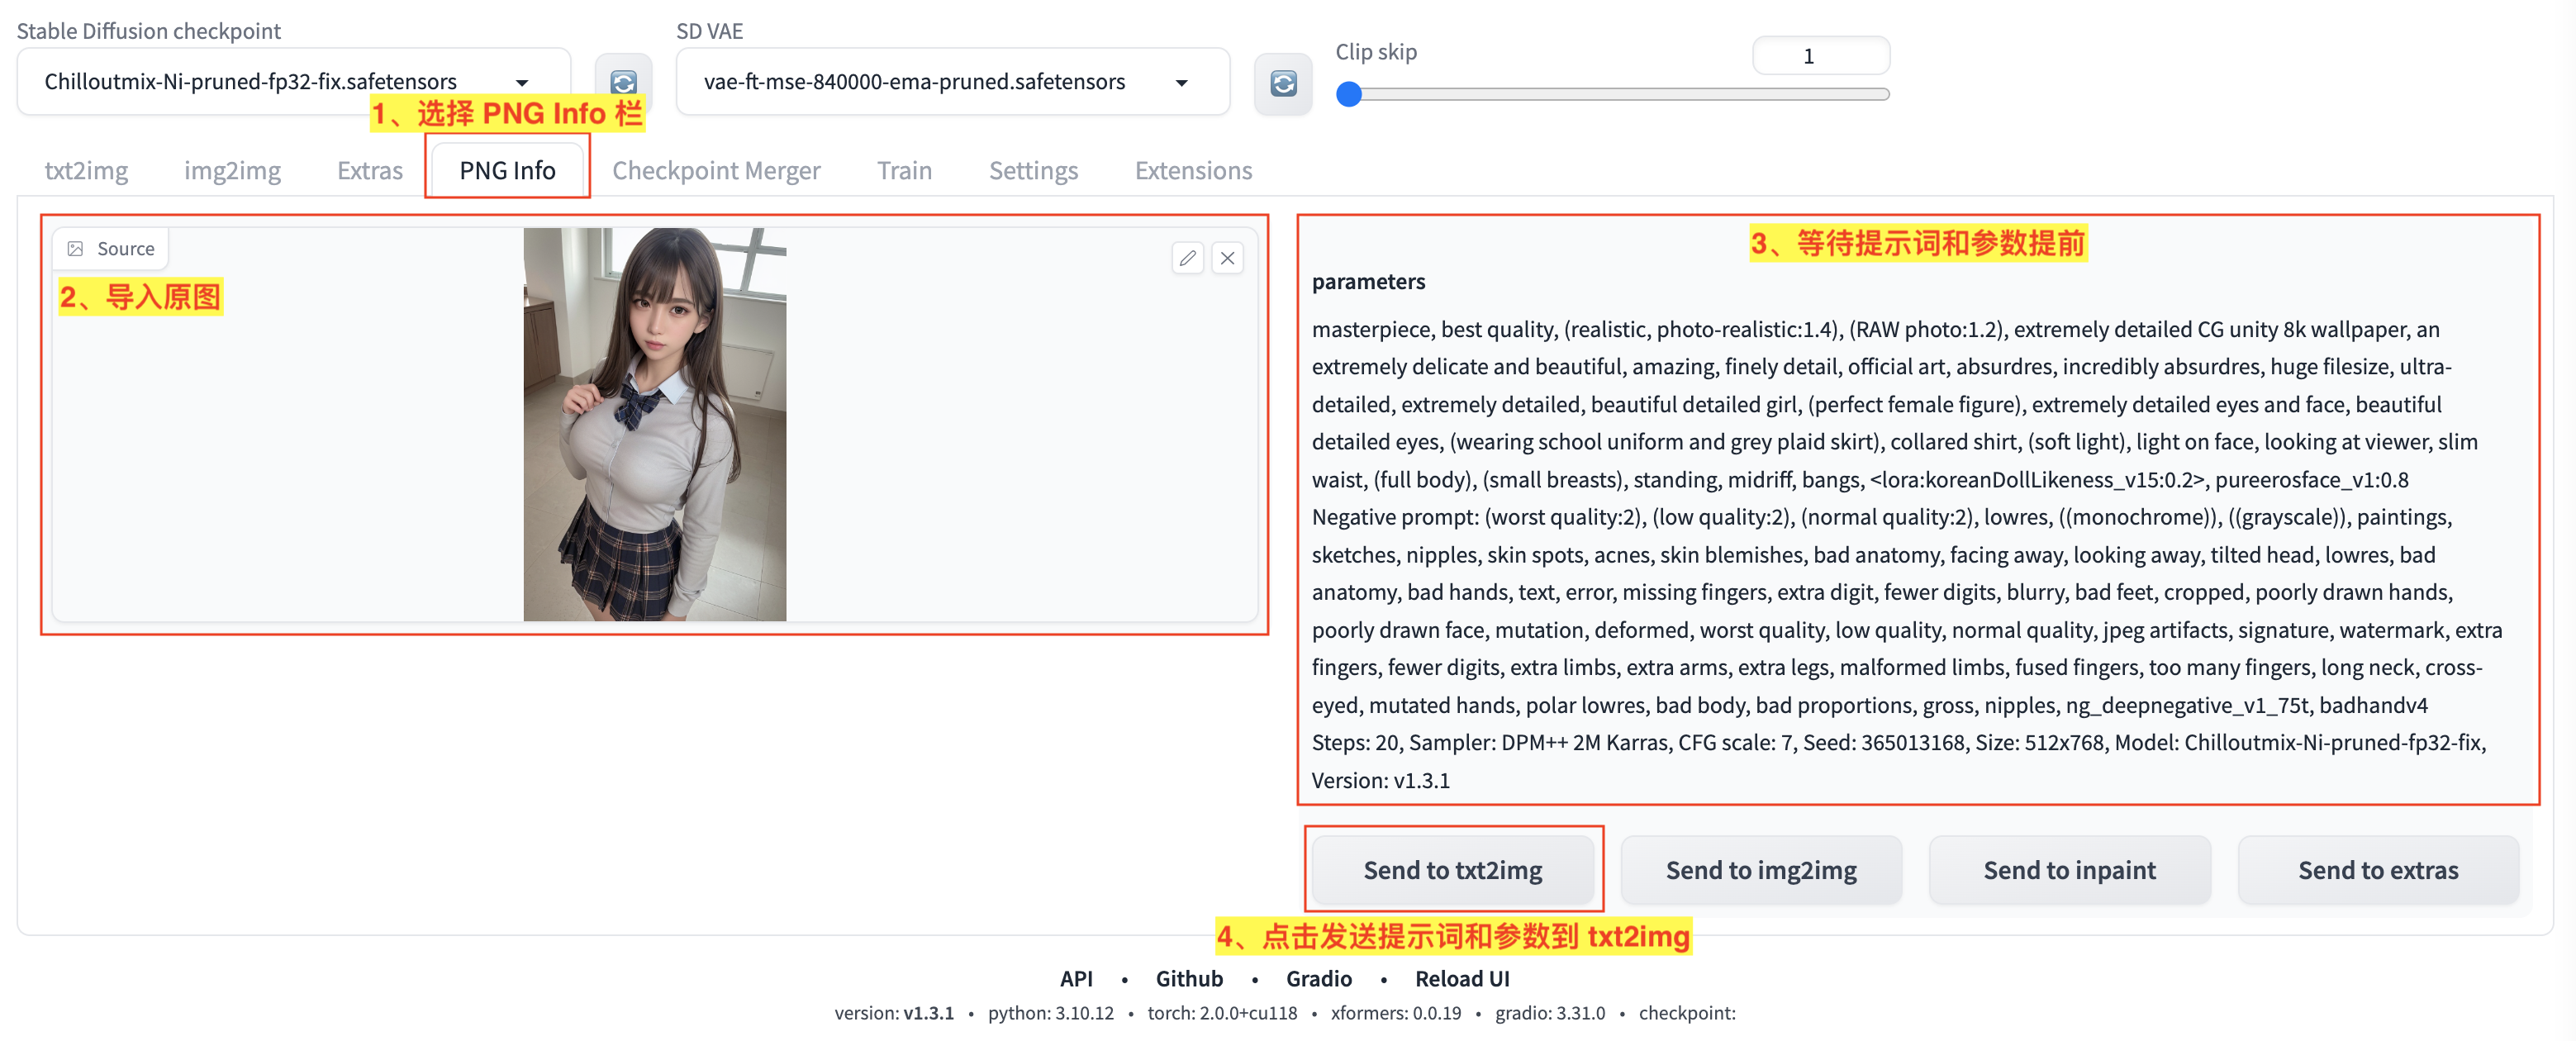Image resolution: width=2576 pixels, height=1041 pixels.
Task: Refresh the Stable Diffusion checkpoint list
Action: click(622, 82)
